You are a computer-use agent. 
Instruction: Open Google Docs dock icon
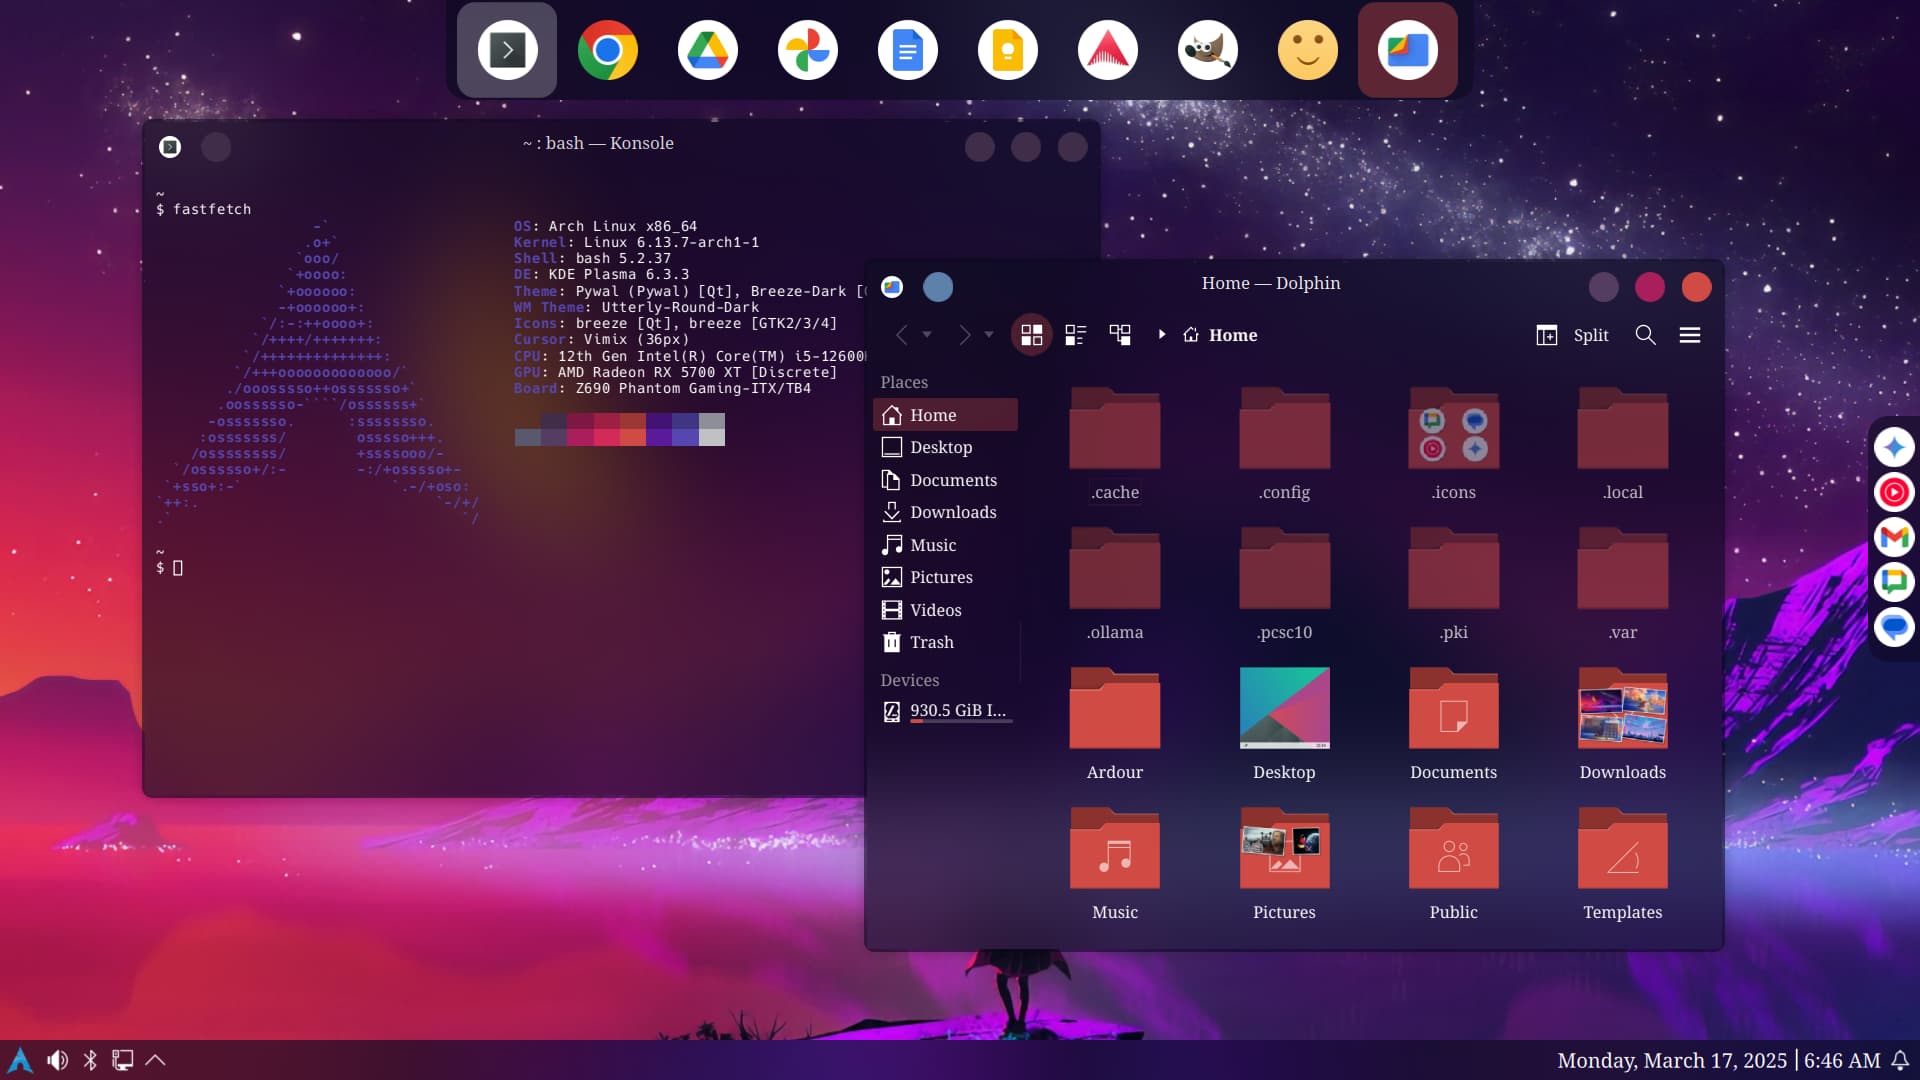907,50
